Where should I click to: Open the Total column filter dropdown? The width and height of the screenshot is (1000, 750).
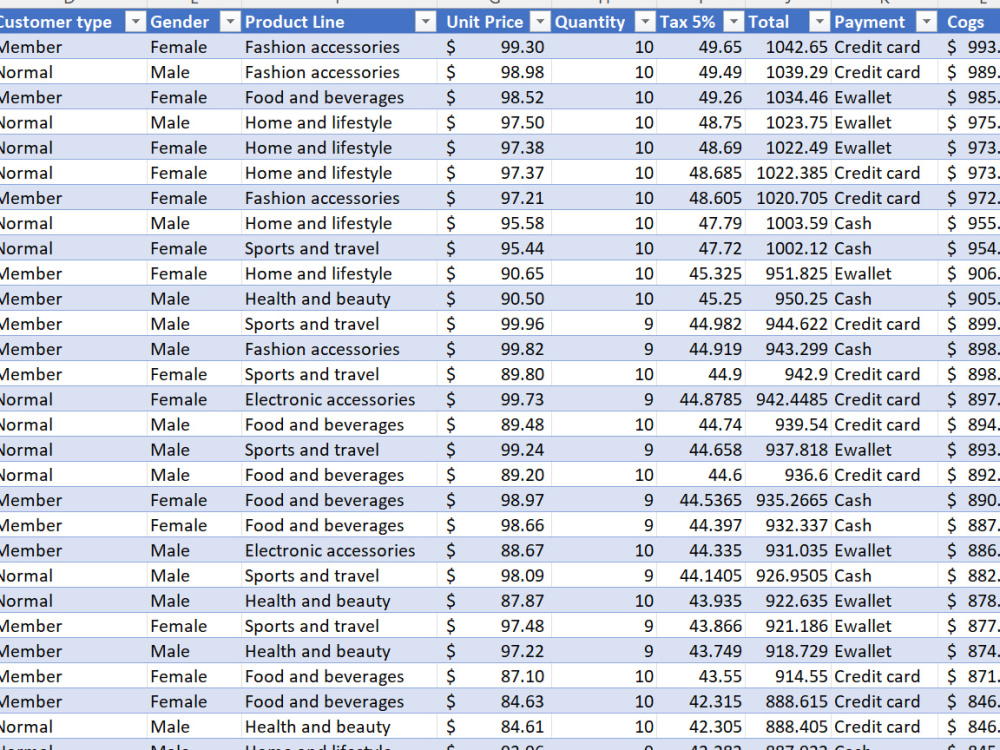click(x=819, y=22)
